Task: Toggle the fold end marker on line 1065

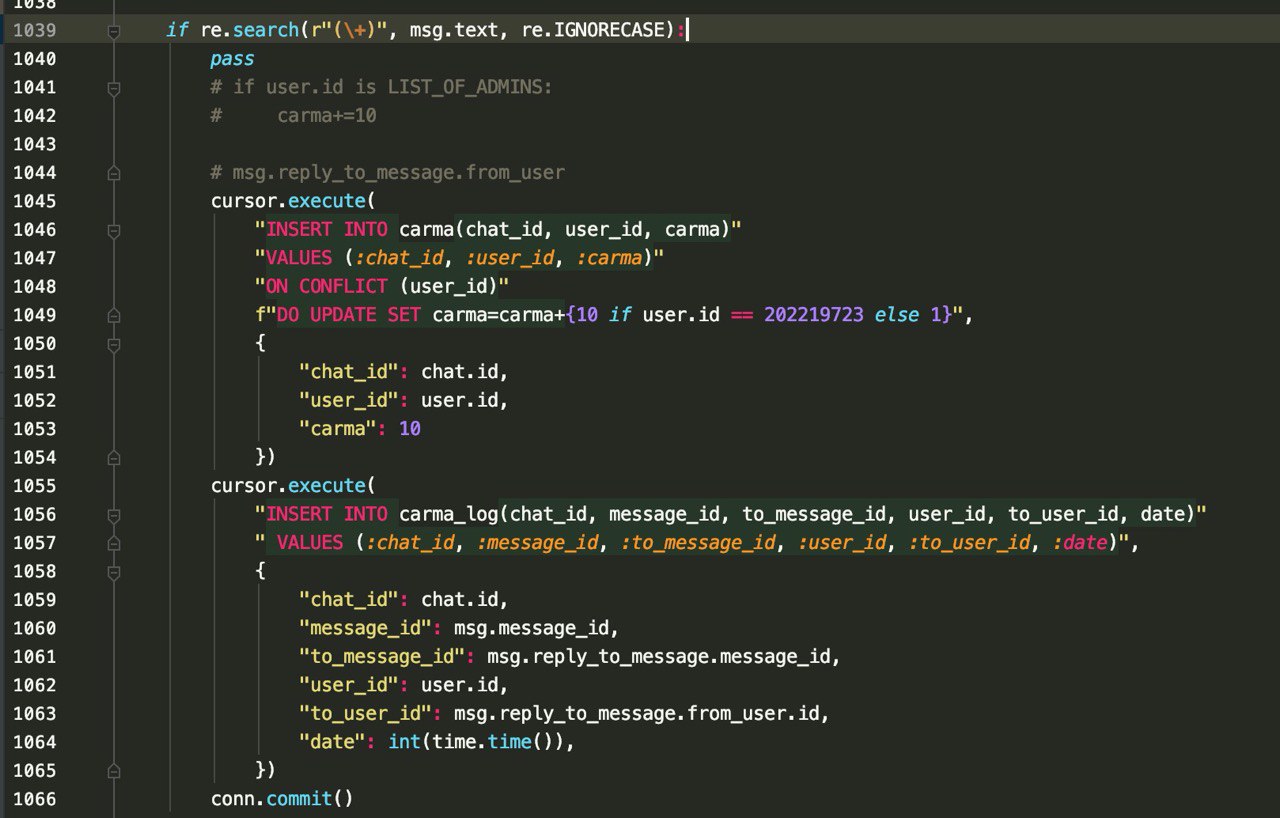Action: [x=113, y=771]
